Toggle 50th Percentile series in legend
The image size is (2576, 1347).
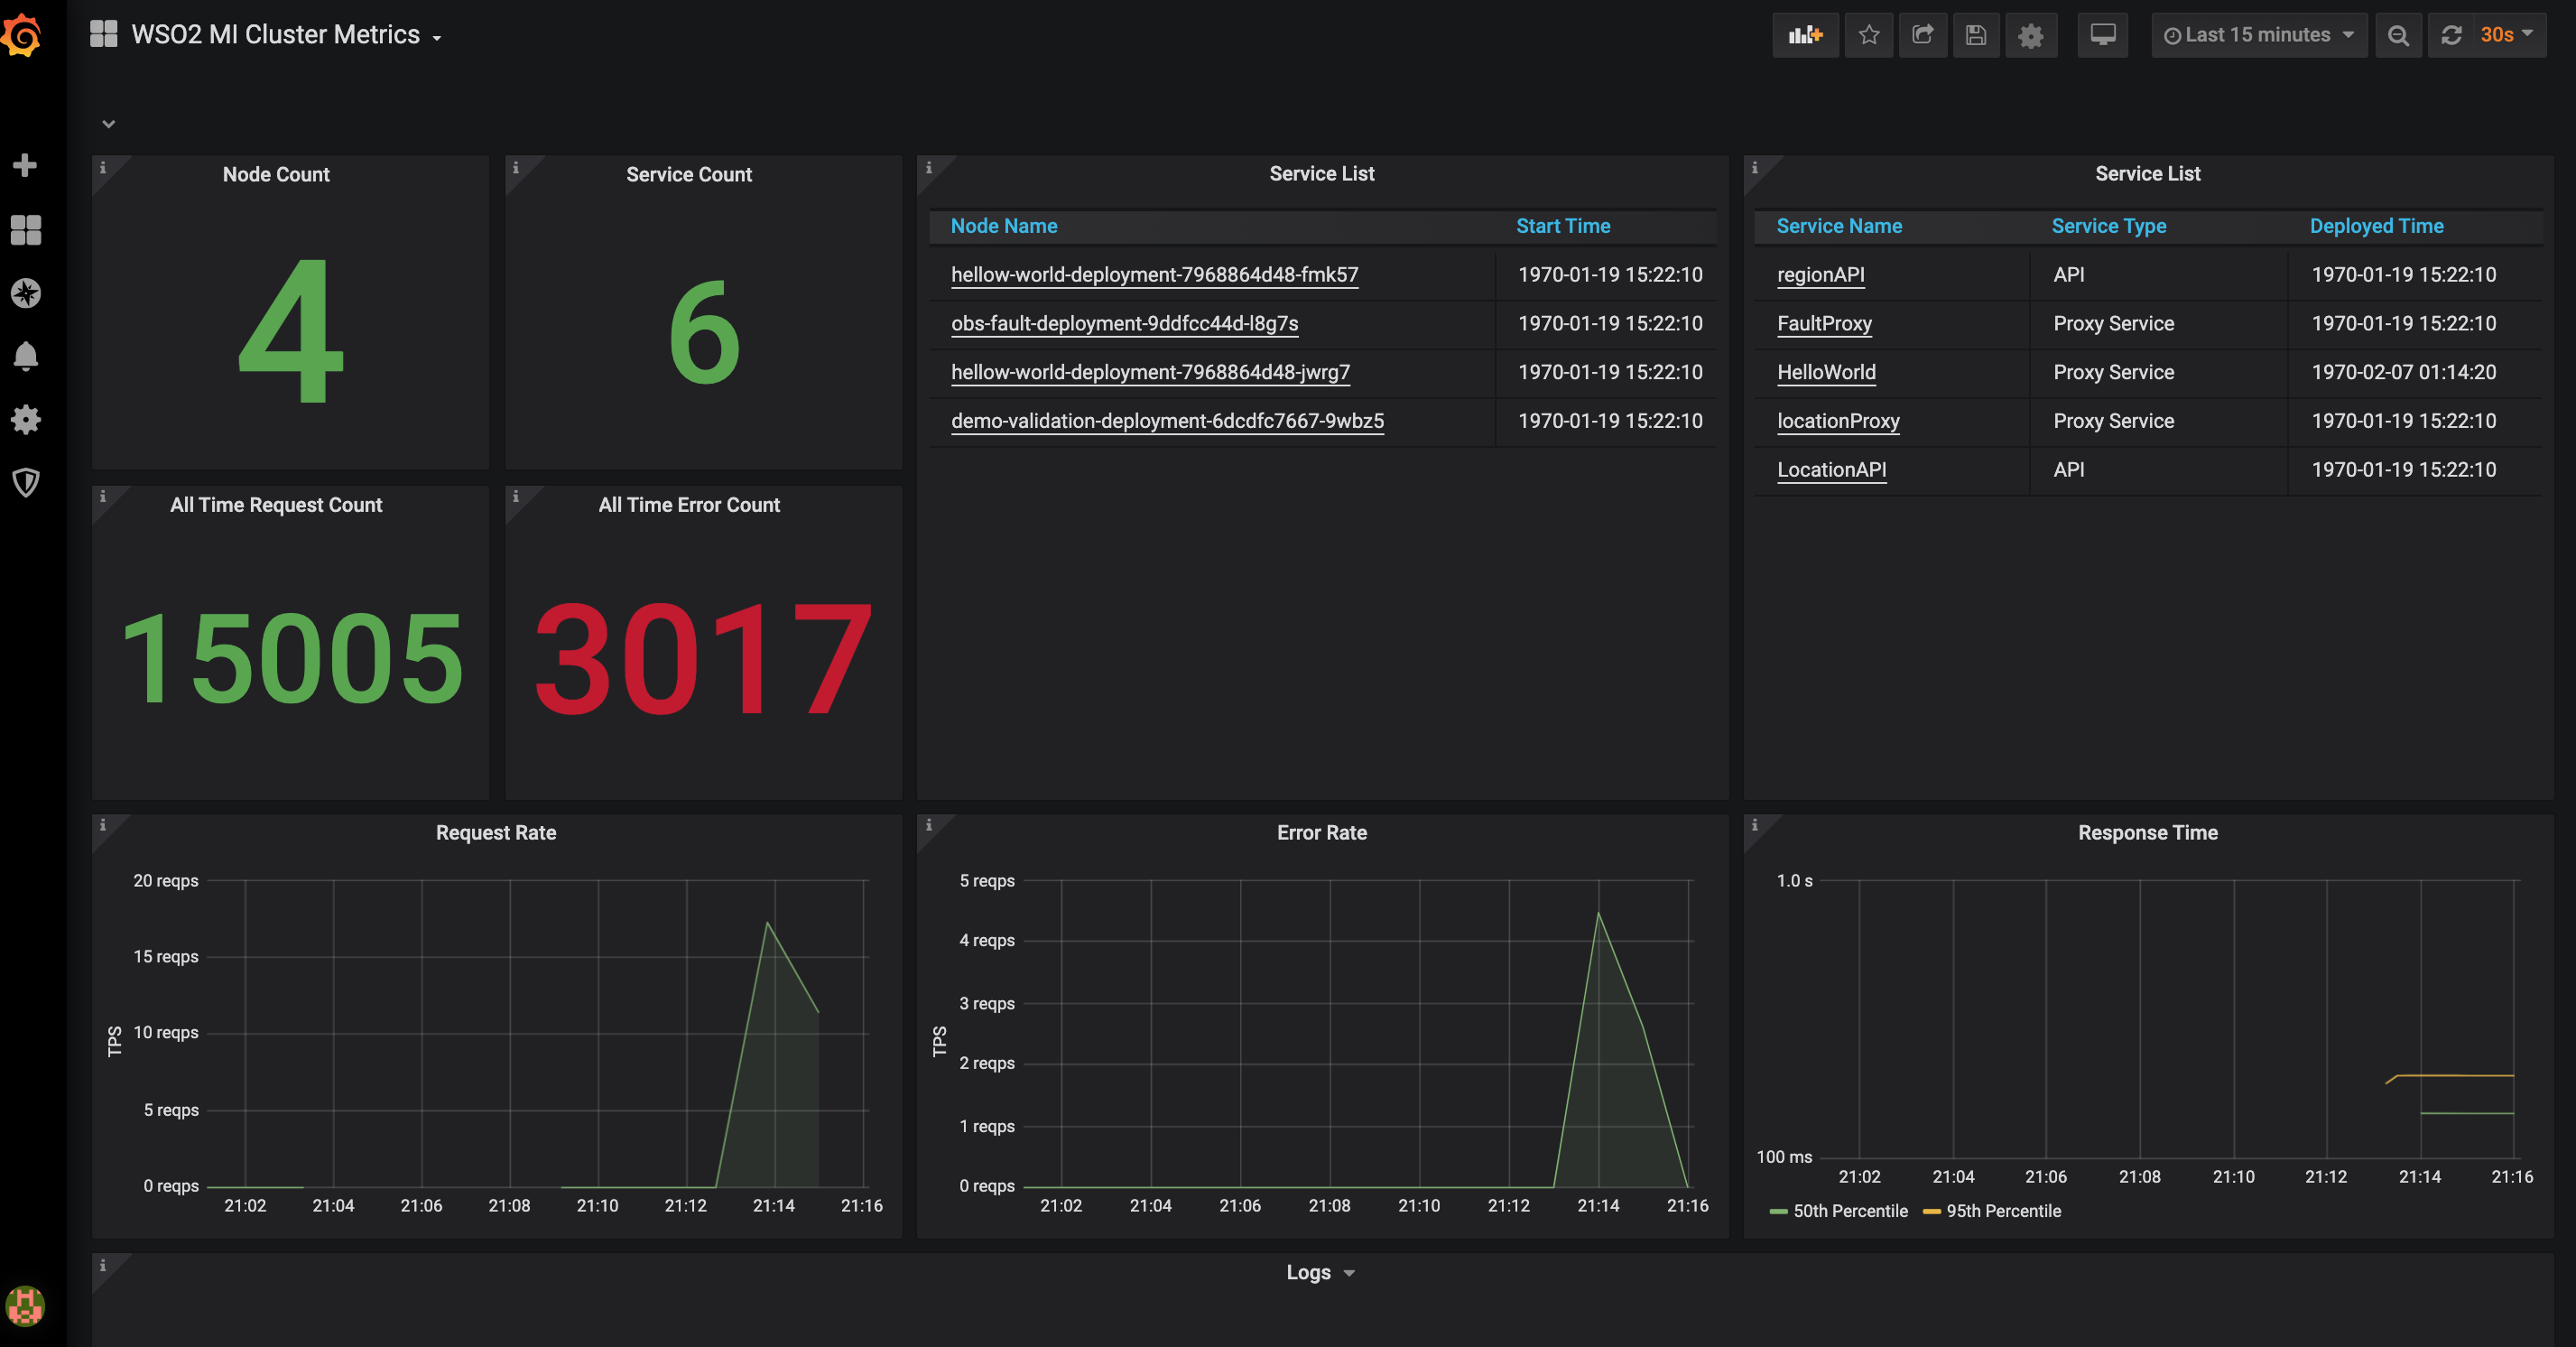pos(1849,1211)
